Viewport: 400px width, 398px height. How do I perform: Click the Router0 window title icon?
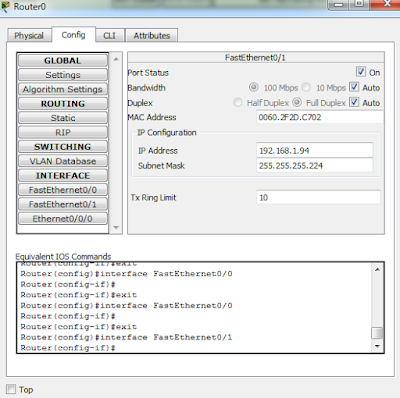[5, 6]
